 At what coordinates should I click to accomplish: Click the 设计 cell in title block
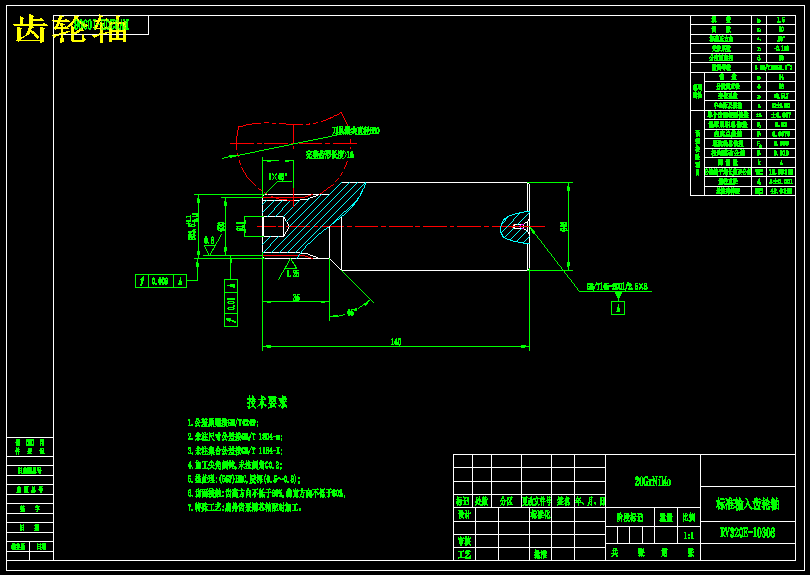[x=464, y=515]
